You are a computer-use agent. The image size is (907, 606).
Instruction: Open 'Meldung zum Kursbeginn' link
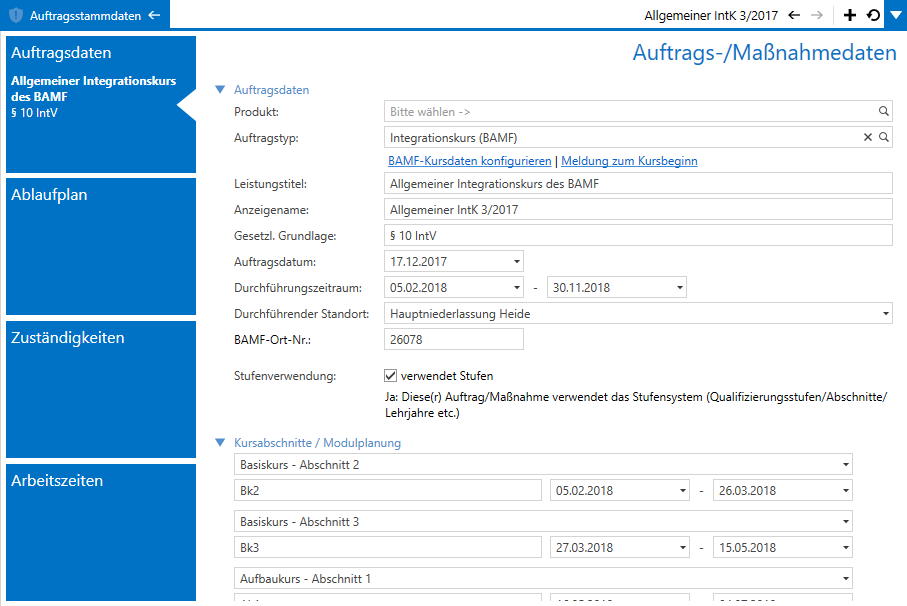[629, 161]
